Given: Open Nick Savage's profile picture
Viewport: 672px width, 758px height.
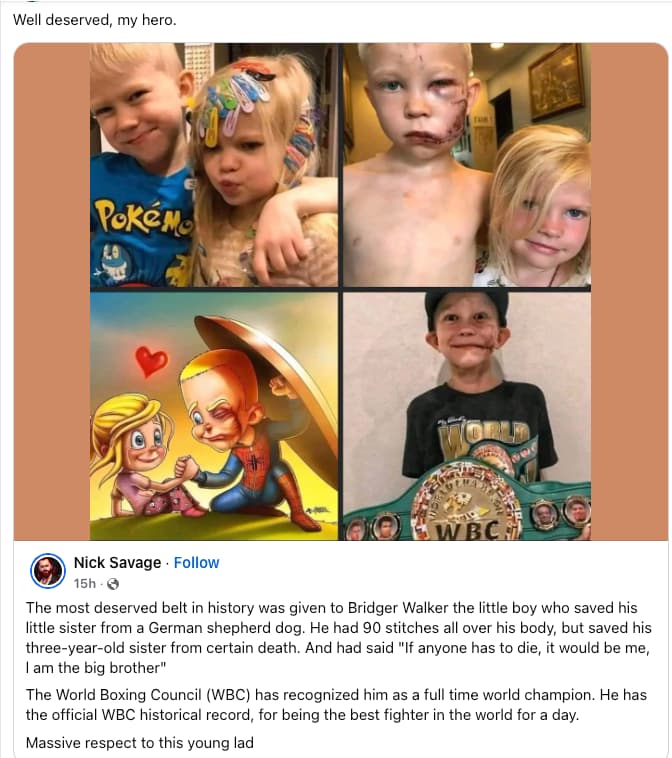Looking at the screenshot, I should (48, 570).
